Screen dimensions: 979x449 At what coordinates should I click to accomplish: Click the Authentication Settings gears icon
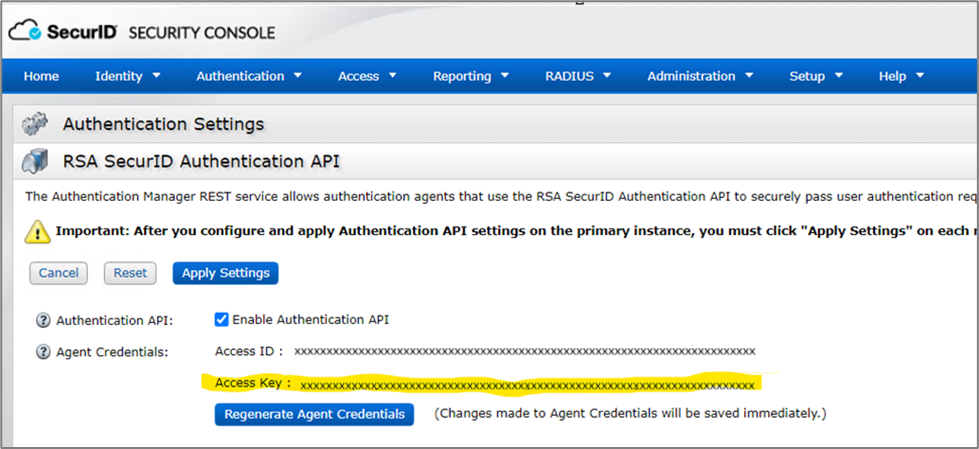pos(35,124)
